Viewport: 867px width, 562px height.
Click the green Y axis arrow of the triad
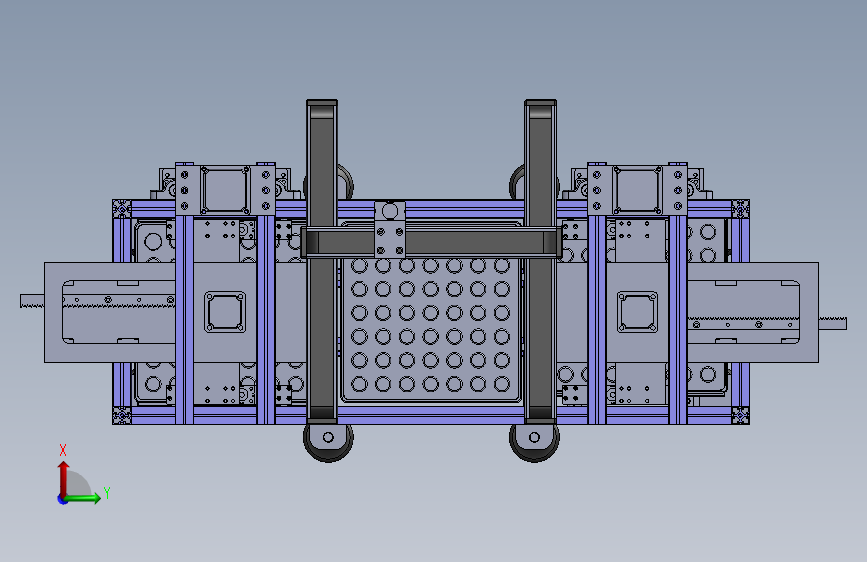point(83,498)
